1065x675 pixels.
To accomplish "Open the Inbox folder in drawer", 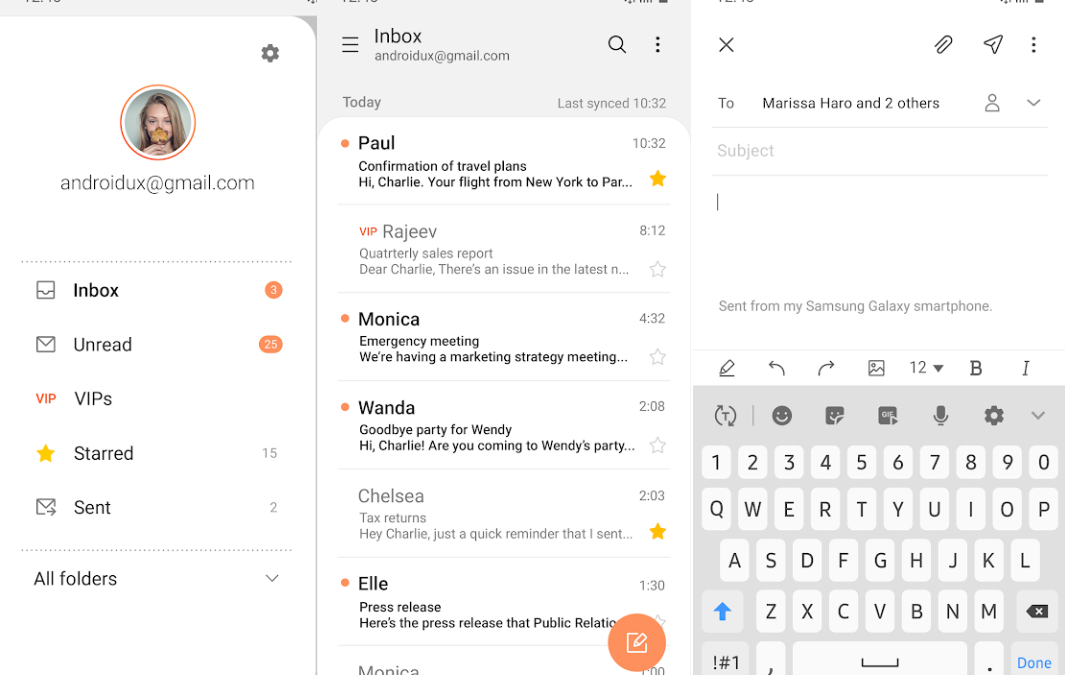I will (158, 290).
